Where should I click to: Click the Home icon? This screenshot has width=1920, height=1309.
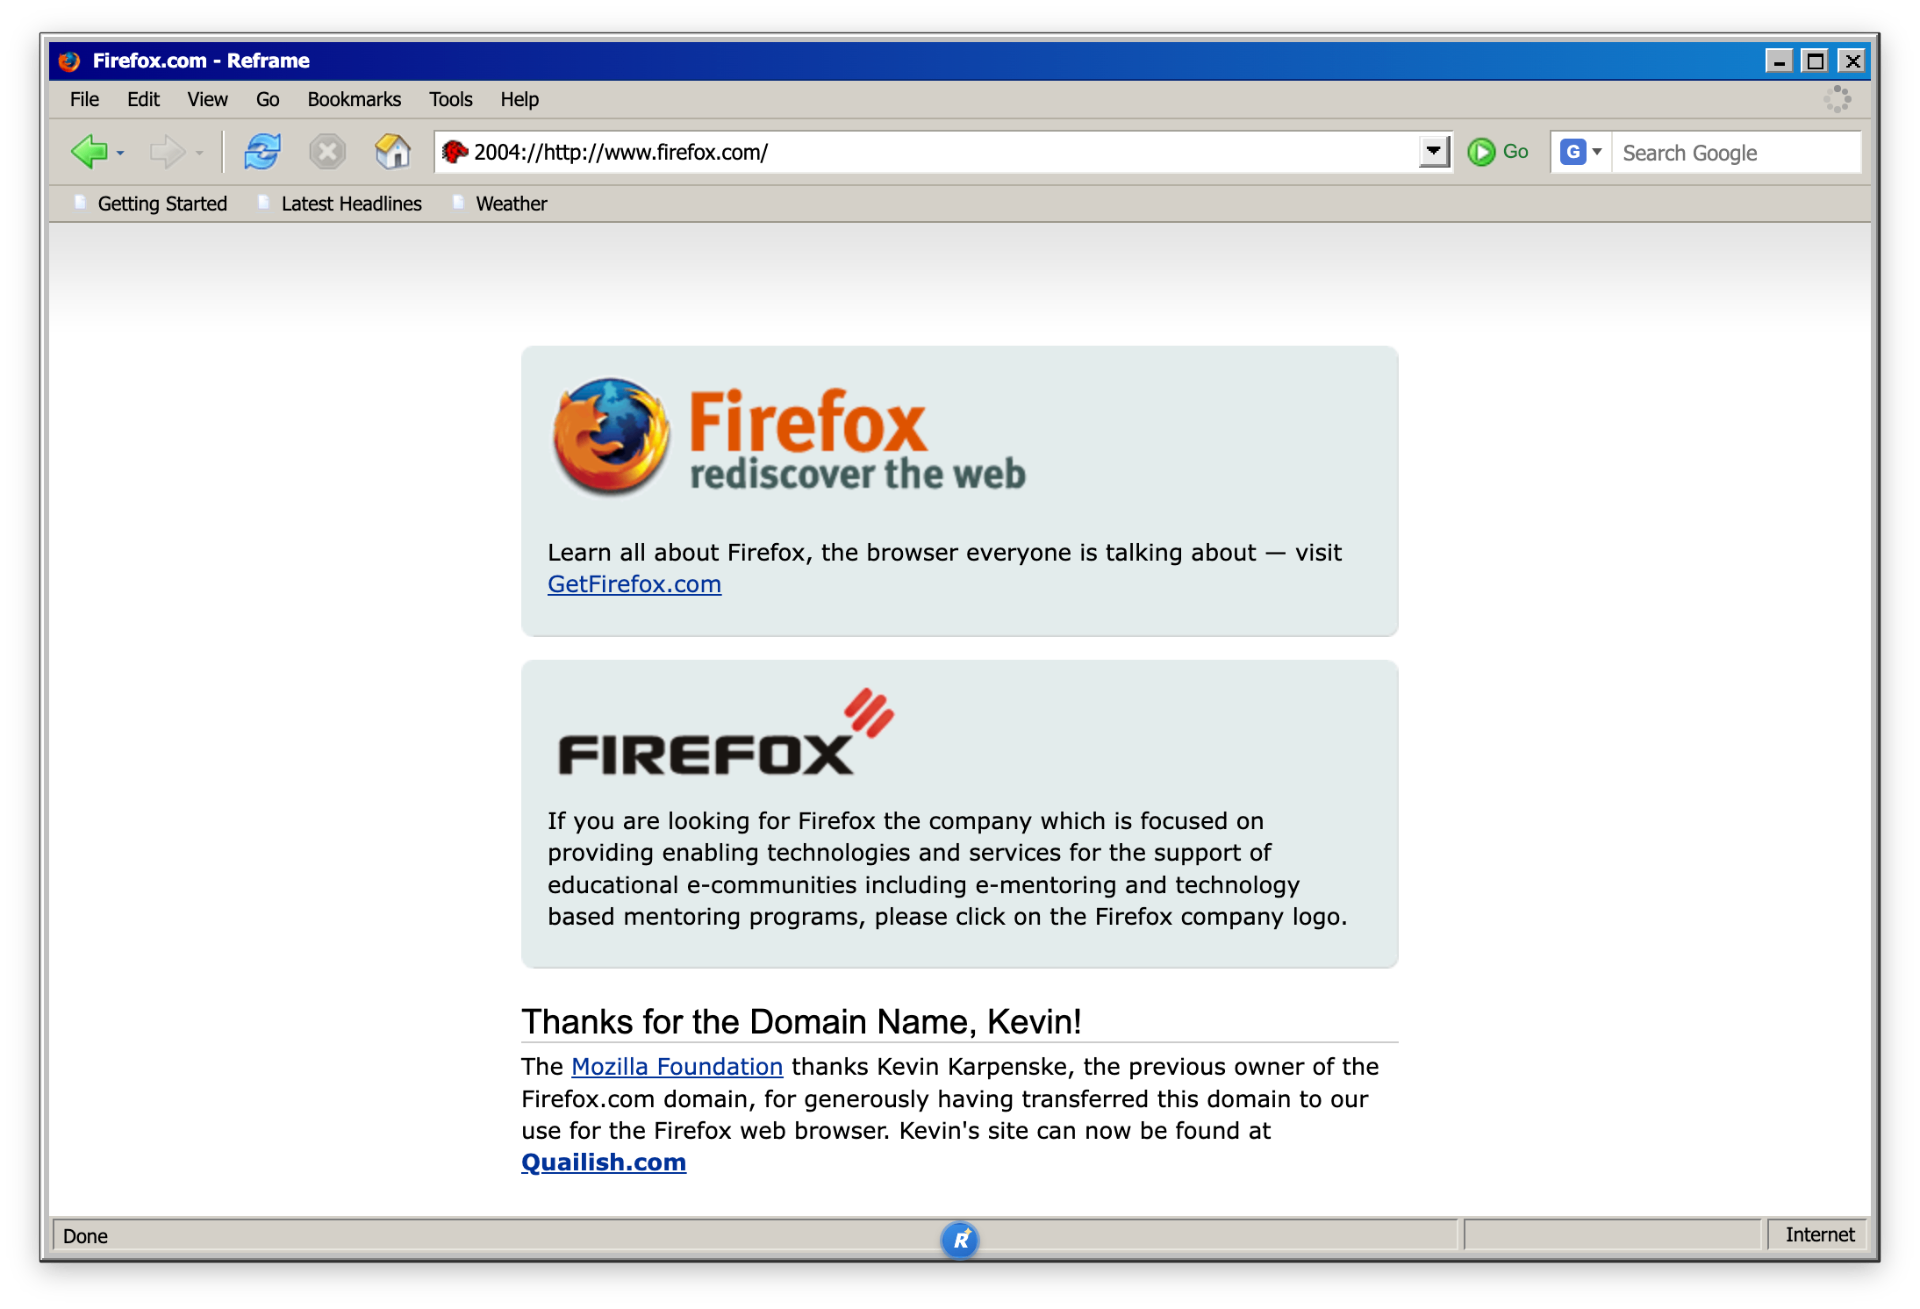point(392,152)
